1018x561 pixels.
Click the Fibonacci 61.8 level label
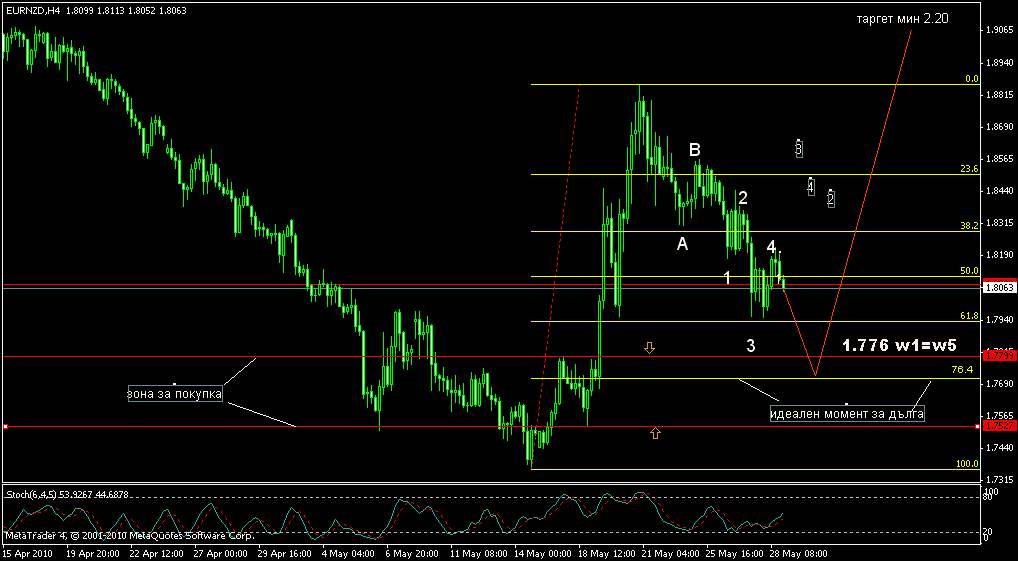pyautogui.click(x=969, y=316)
